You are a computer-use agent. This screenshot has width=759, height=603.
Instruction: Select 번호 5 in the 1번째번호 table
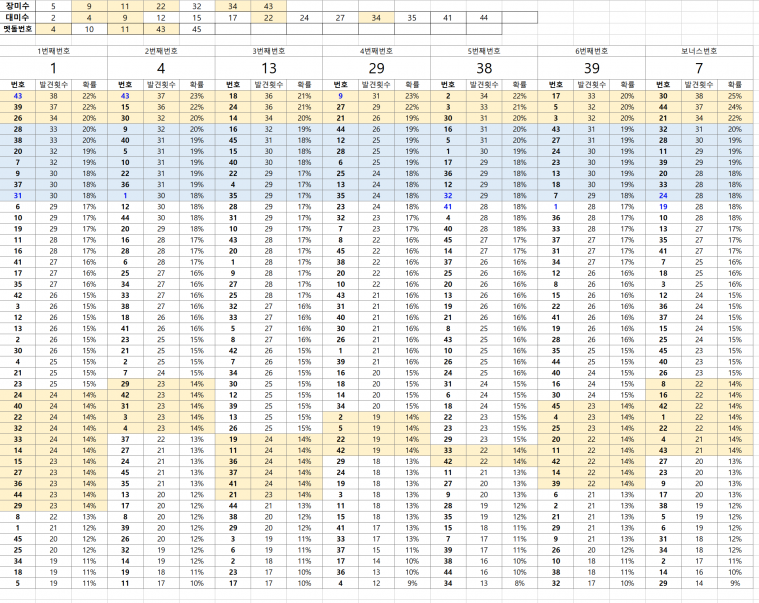point(17,583)
